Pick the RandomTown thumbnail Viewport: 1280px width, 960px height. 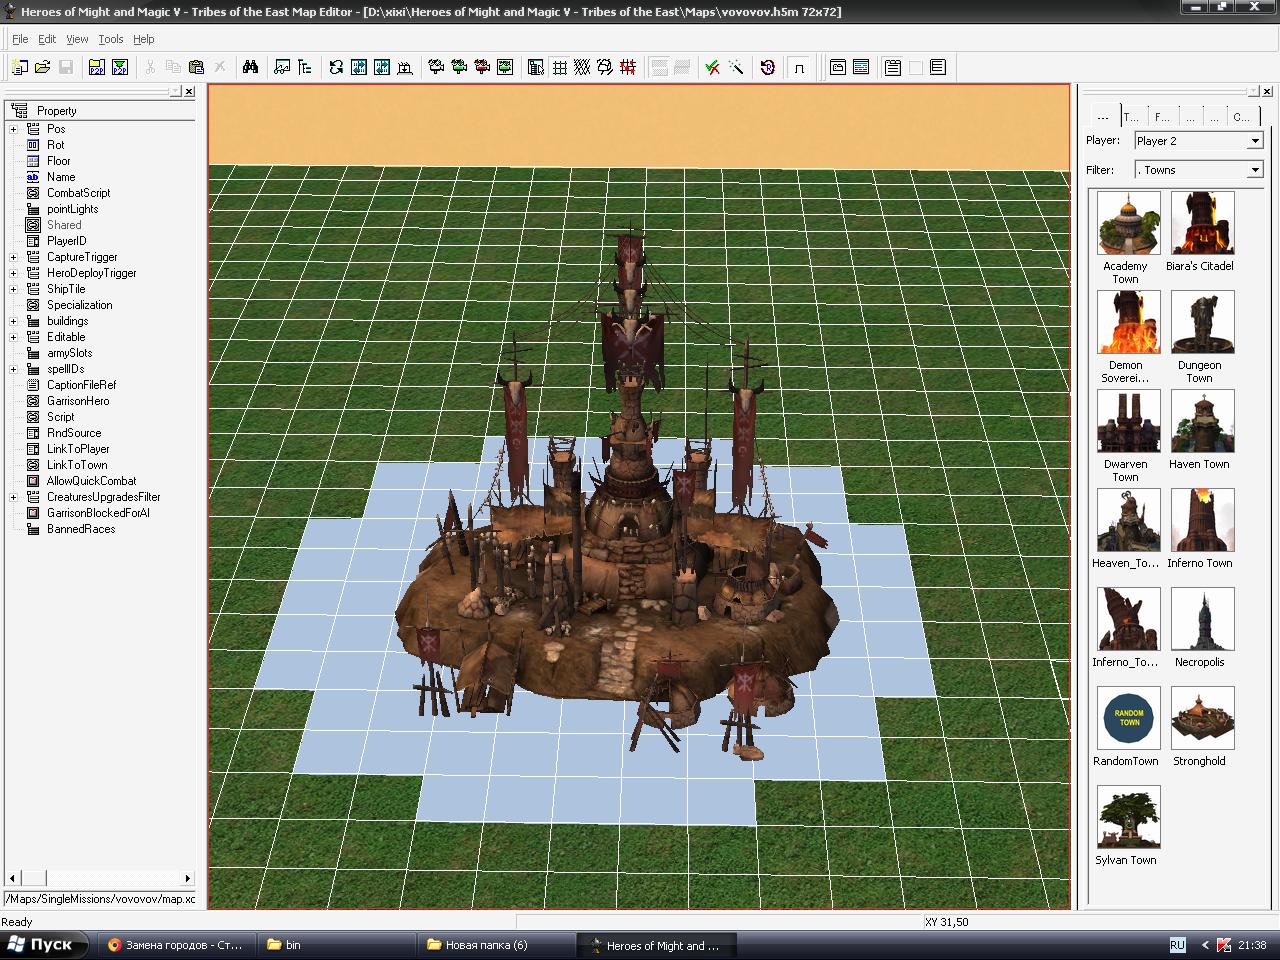tap(1128, 718)
